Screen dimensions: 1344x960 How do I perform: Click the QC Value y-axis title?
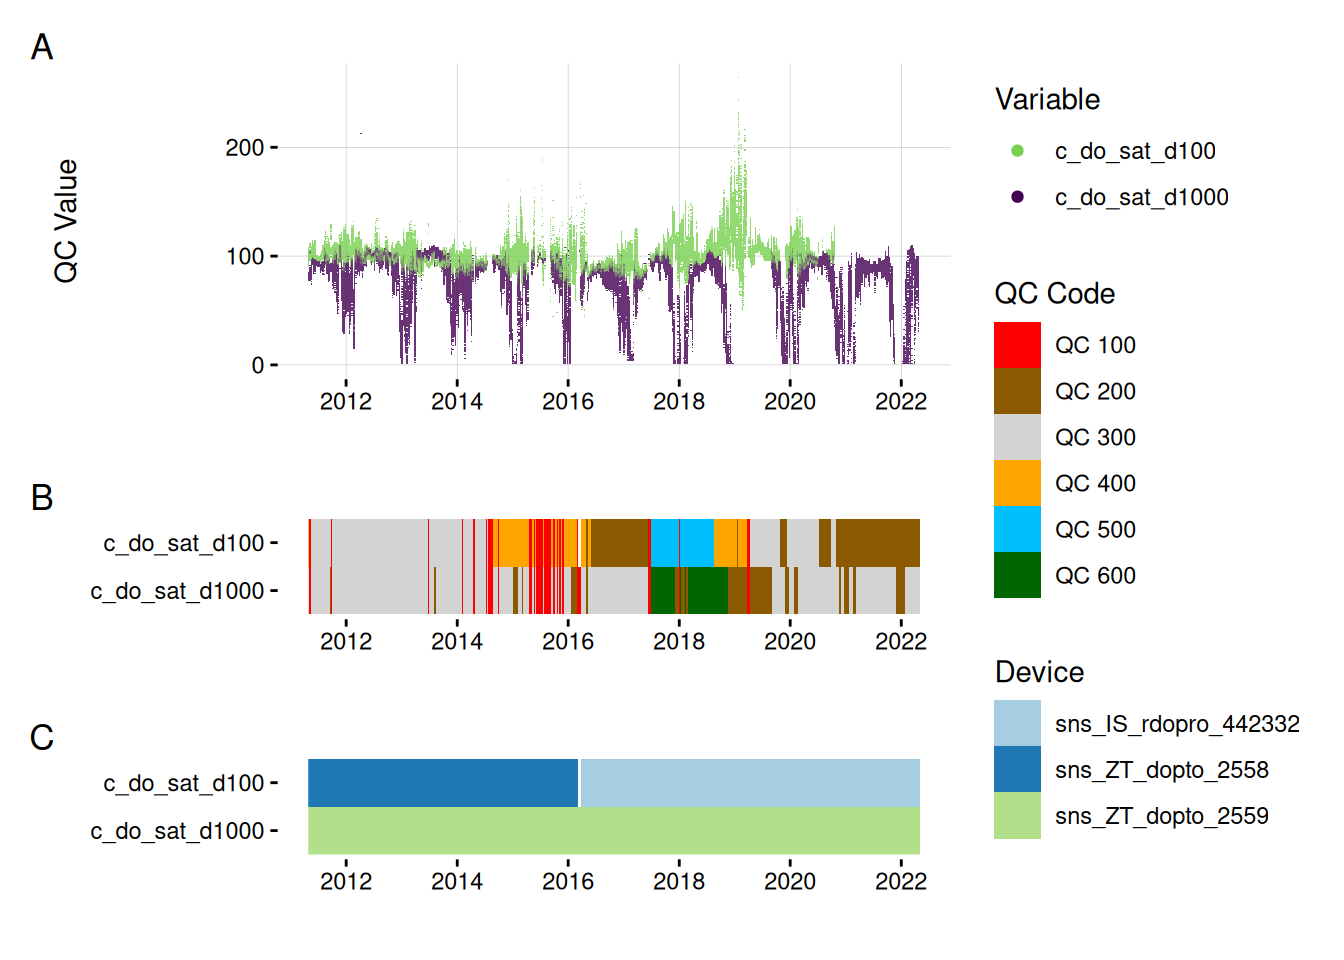click(x=66, y=221)
